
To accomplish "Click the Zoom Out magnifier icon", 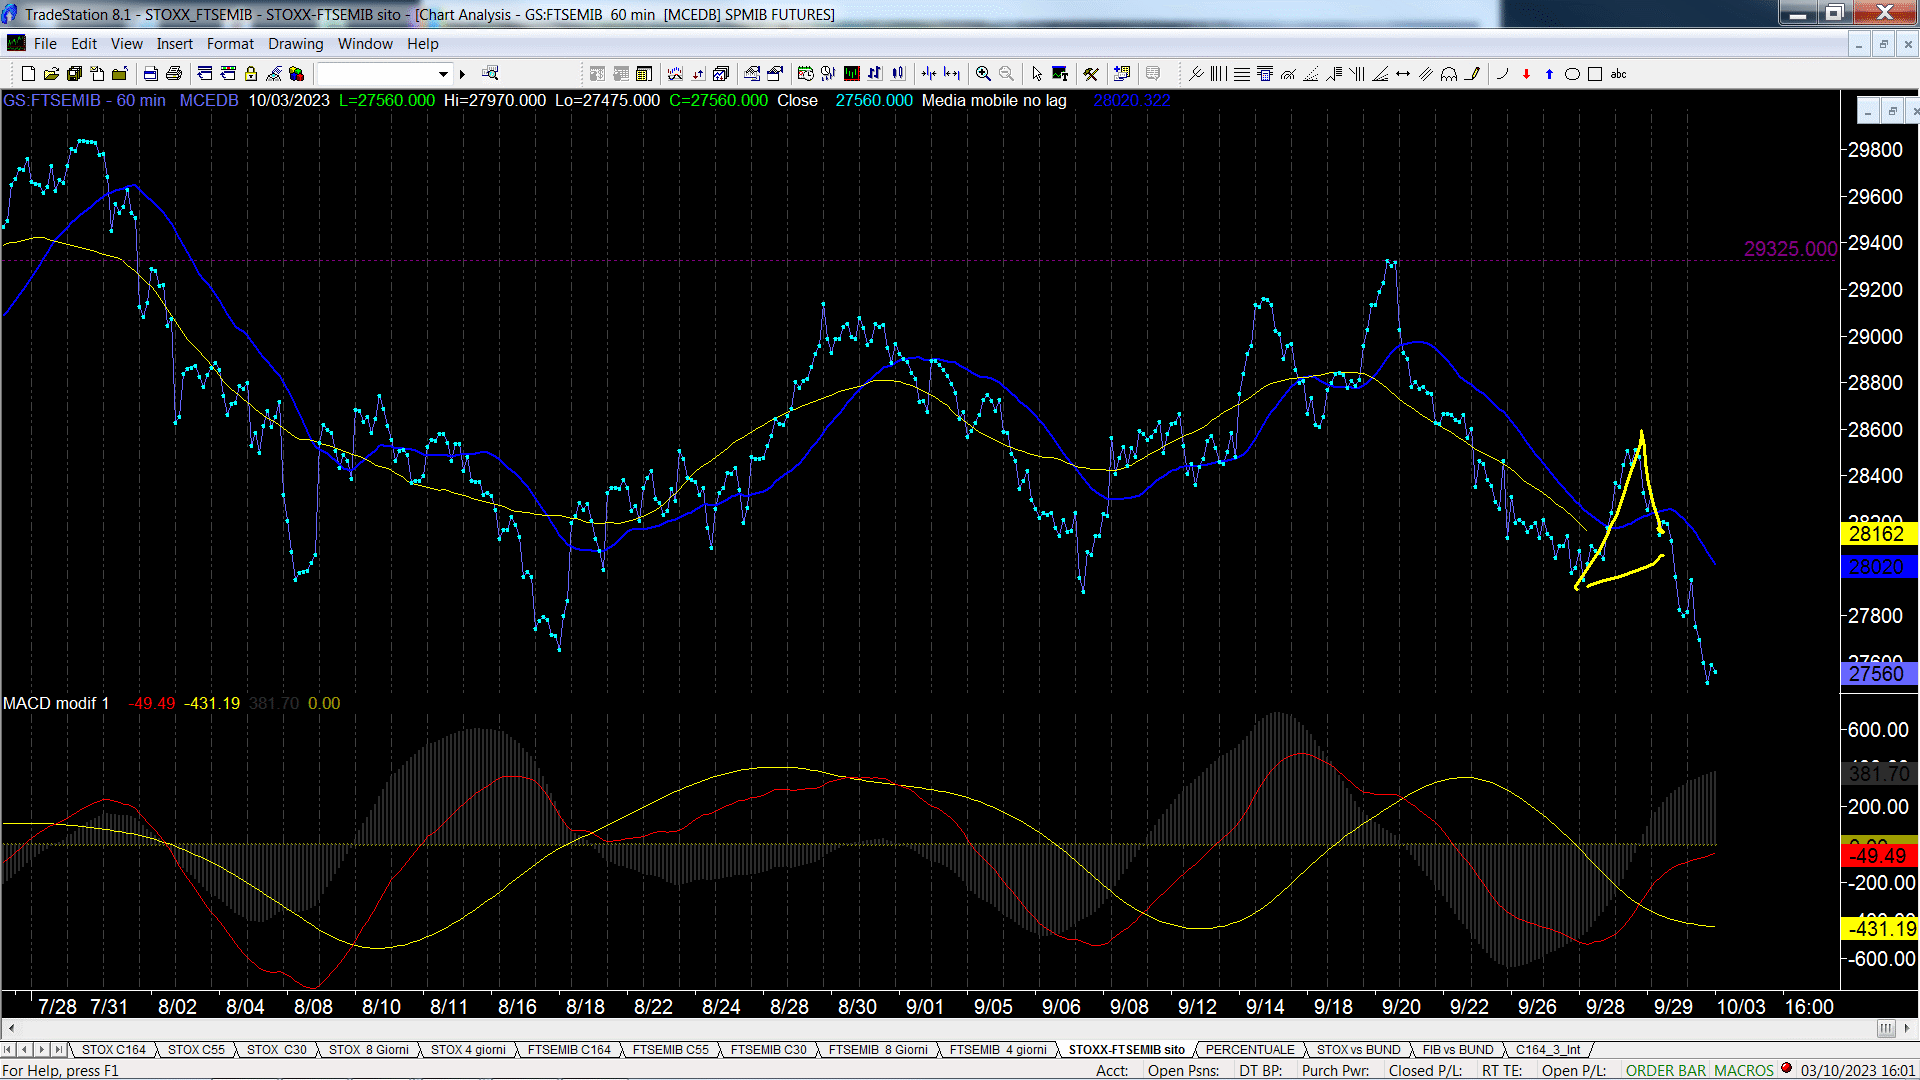I will click(x=1006, y=73).
